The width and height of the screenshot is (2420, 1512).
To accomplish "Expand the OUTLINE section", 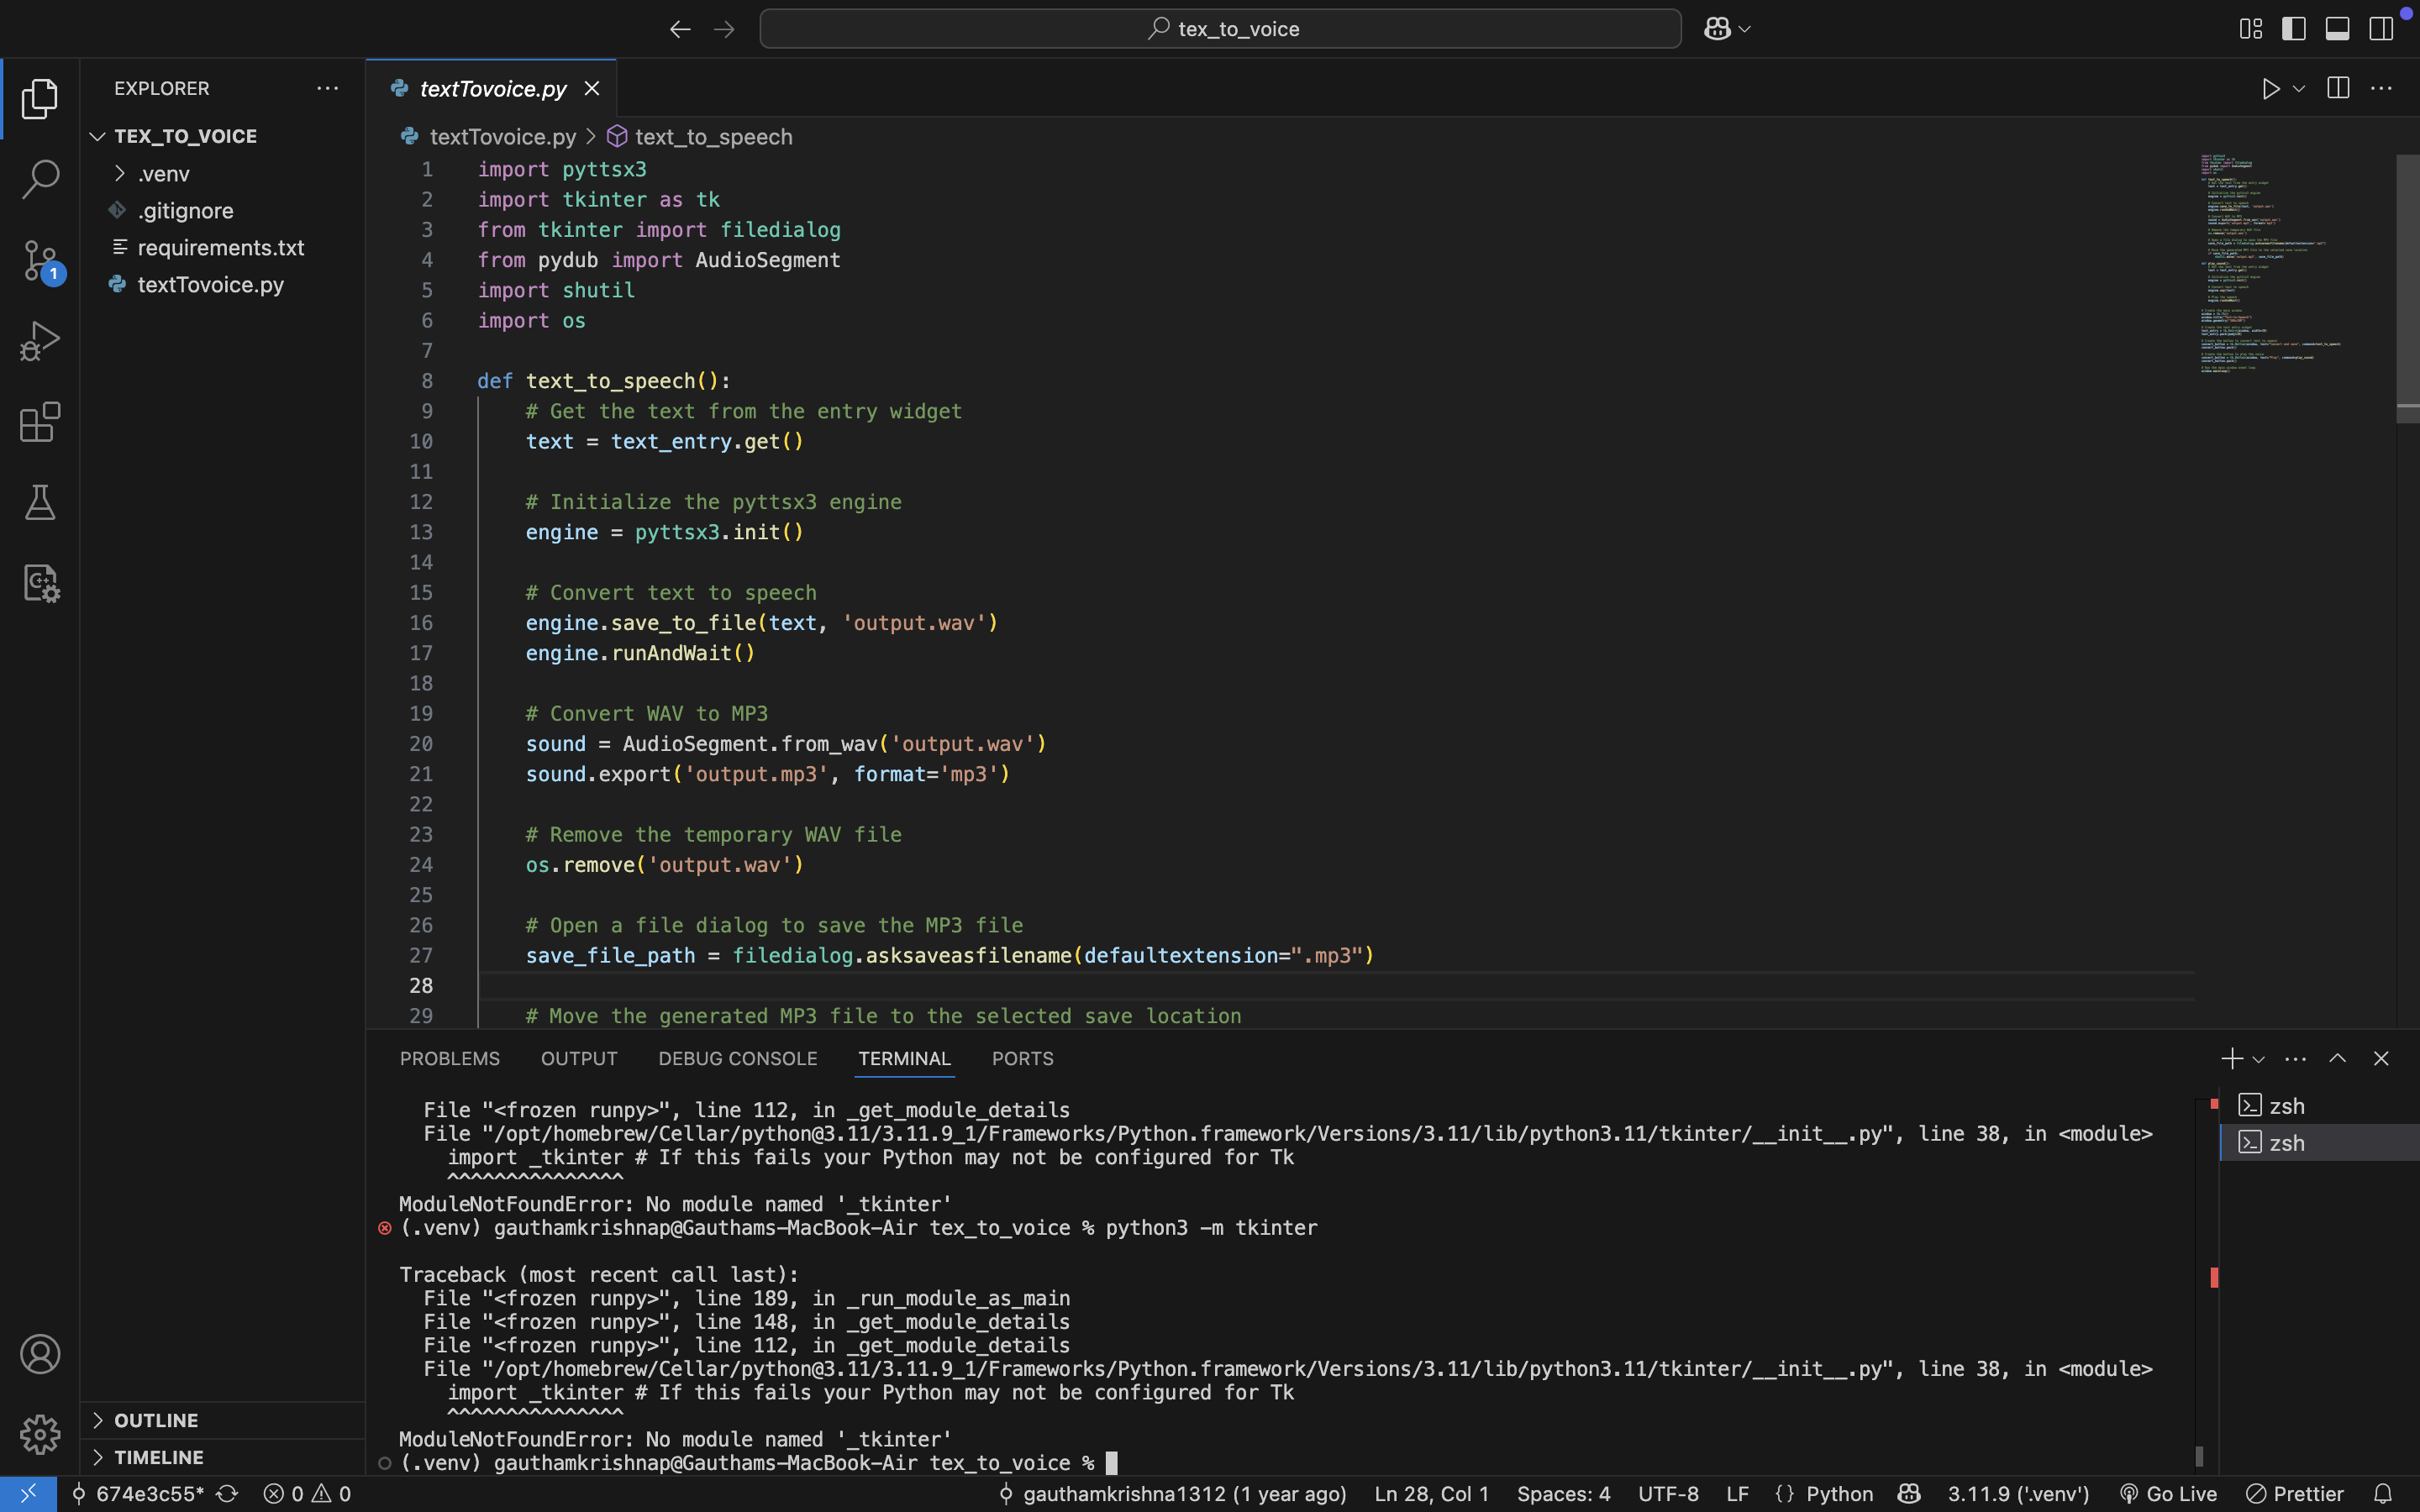I will tap(156, 1420).
